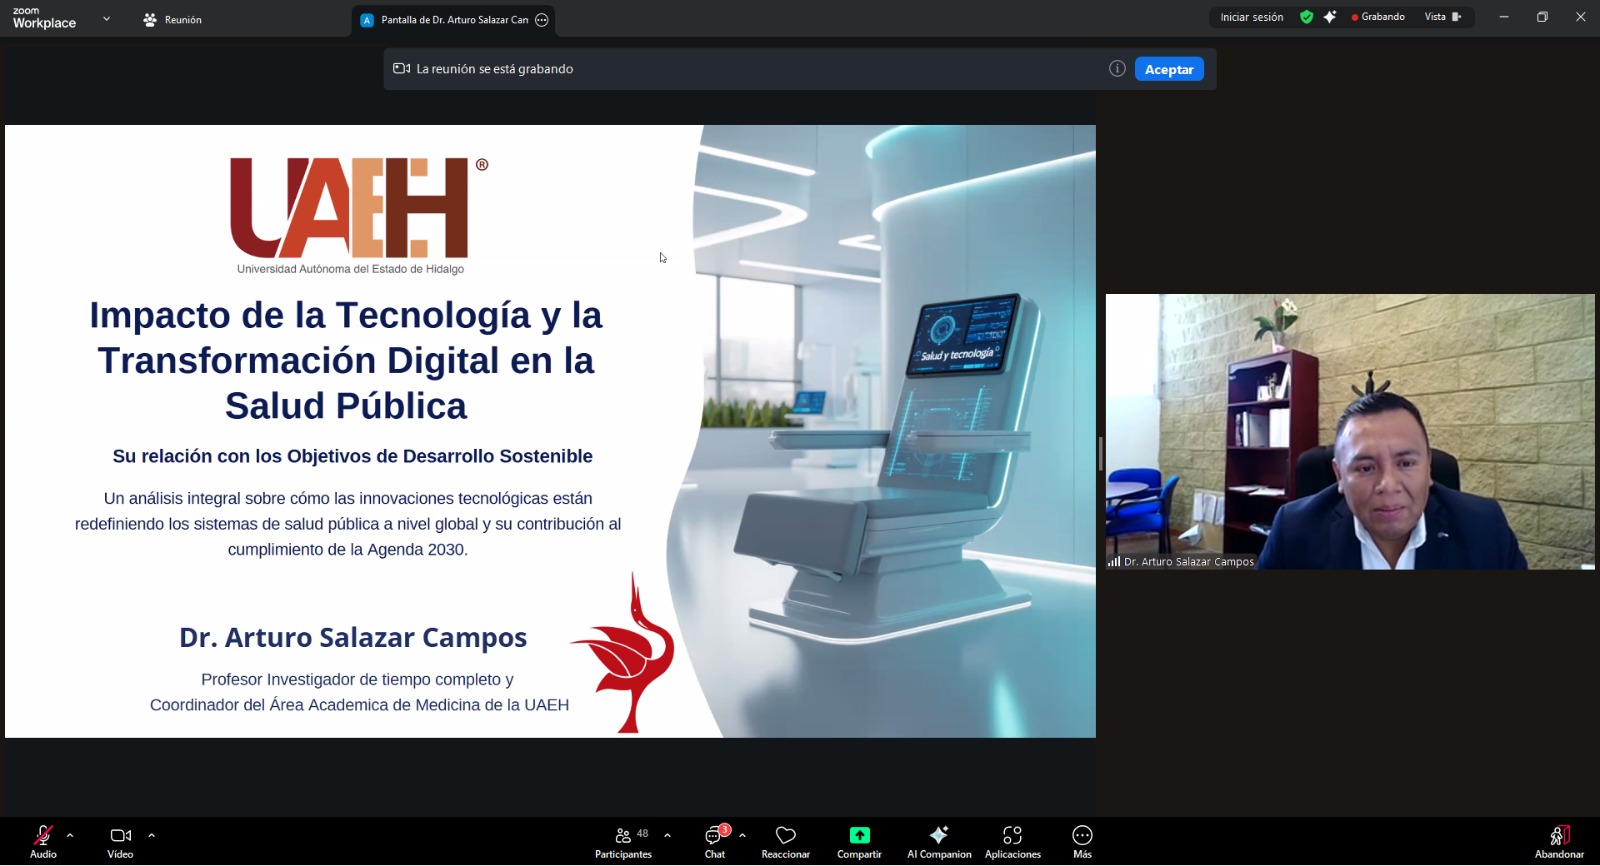Image resolution: width=1600 pixels, height=866 pixels.
Task: Click the Dr. Arturo Salazar Campos video thumbnail
Action: pos(1350,431)
